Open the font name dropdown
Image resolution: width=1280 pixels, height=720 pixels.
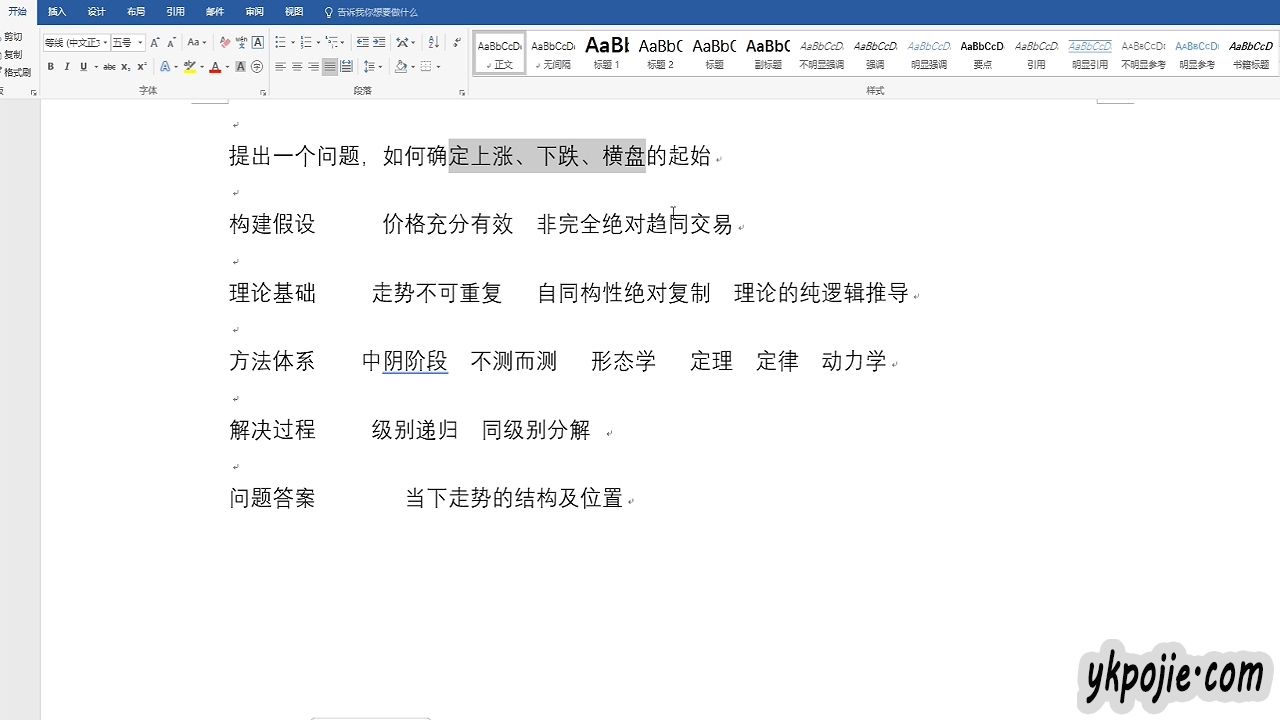[75, 43]
